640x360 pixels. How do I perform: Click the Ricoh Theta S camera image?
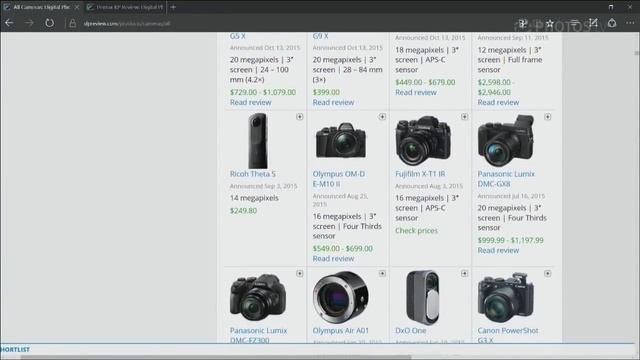tap(258, 141)
